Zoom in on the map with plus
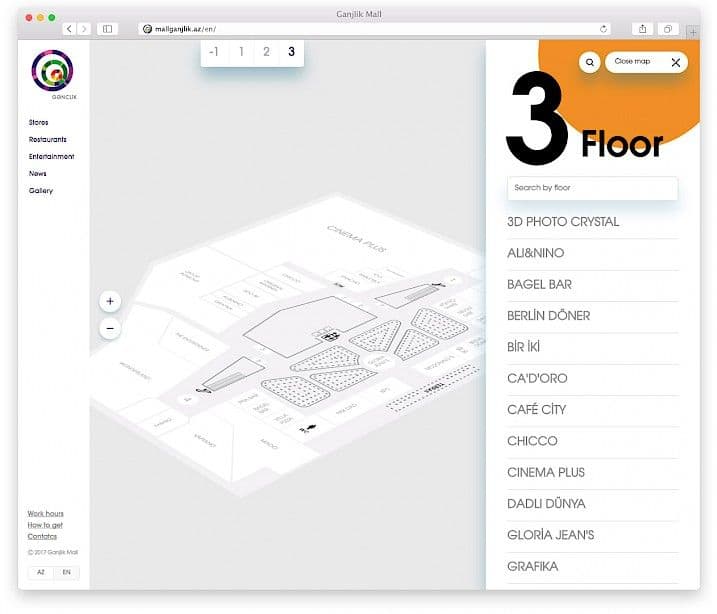 [110, 301]
